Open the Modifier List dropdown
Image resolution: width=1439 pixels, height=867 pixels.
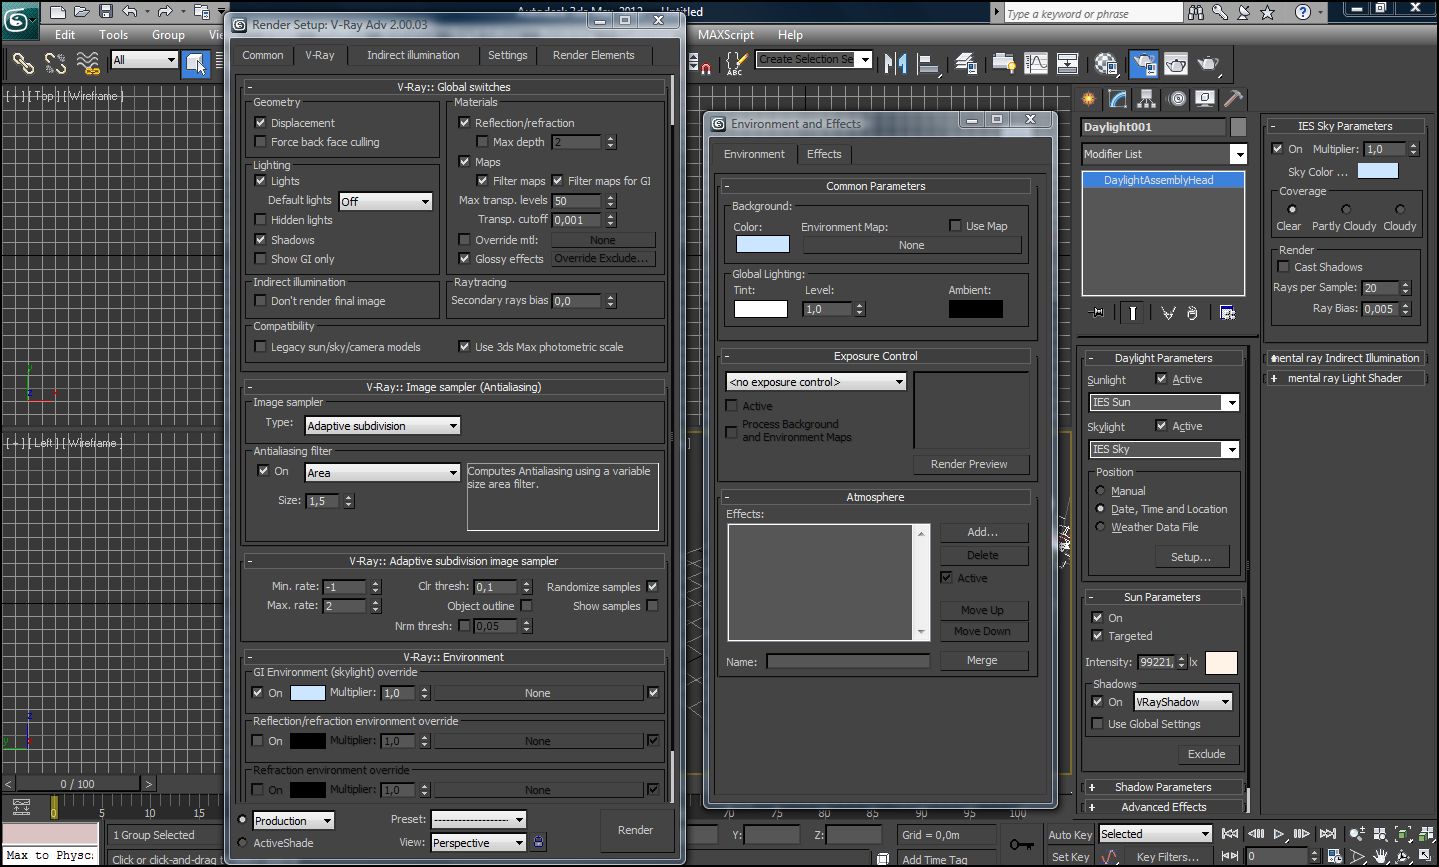tap(1165, 154)
